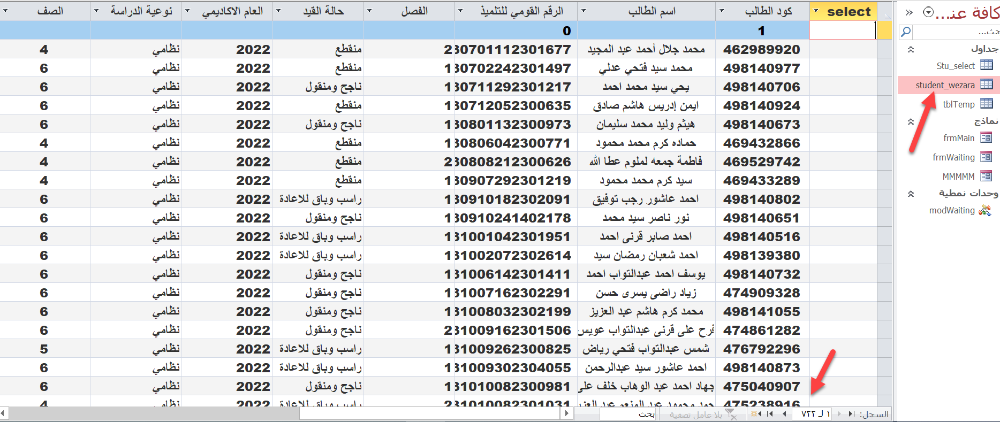Go to the next record
1000x422 pixels.
pyautogui.click(x=784, y=414)
